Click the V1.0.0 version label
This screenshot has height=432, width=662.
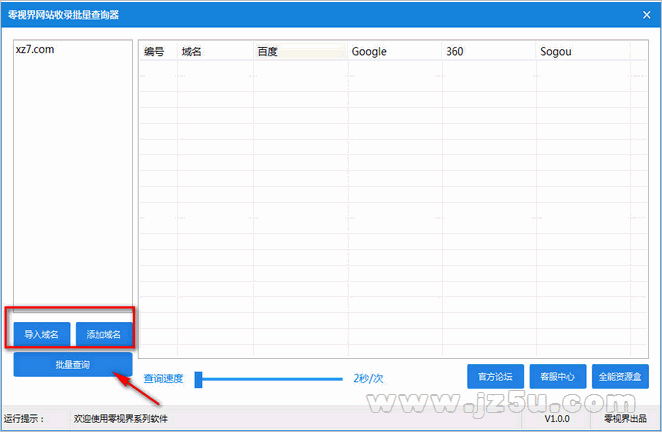point(557,418)
